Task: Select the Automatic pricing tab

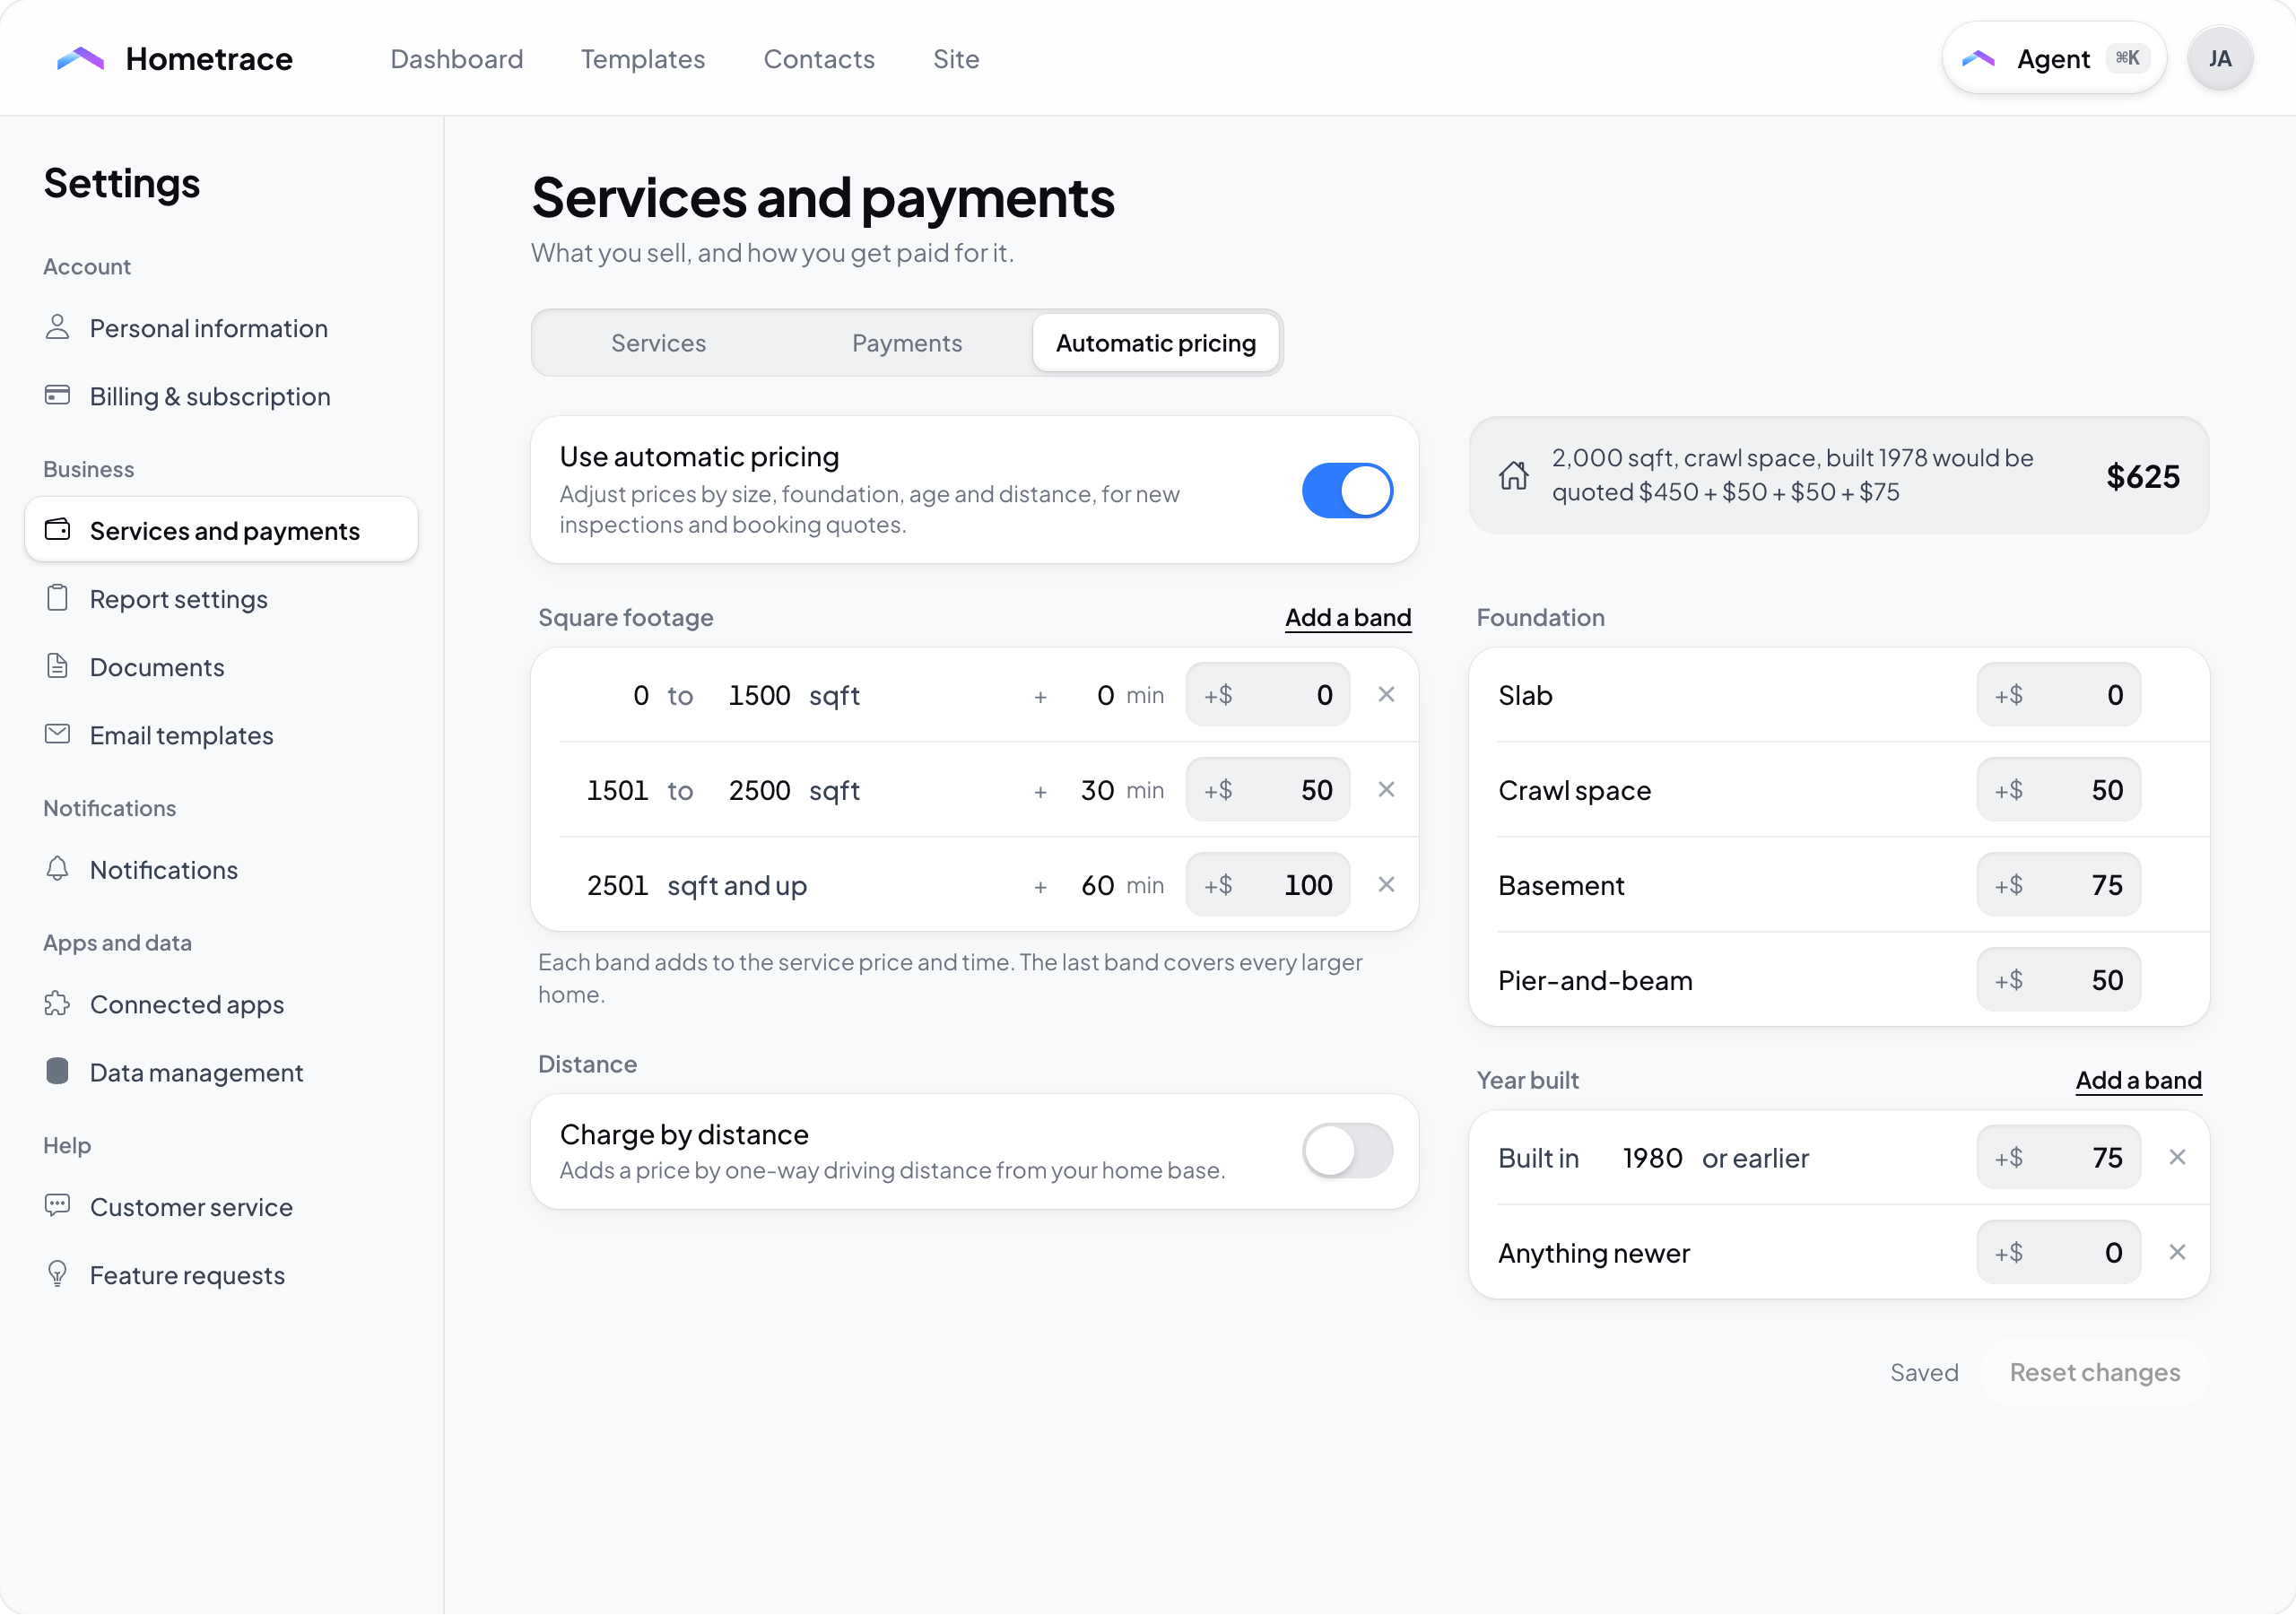Action: 1155,343
